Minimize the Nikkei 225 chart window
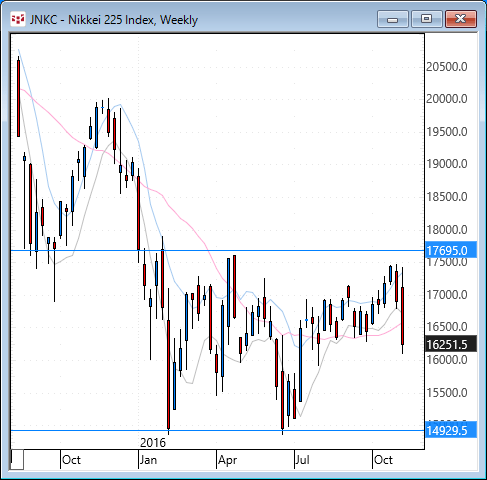The width and height of the screenshot is (487, 480). point(393,19)
